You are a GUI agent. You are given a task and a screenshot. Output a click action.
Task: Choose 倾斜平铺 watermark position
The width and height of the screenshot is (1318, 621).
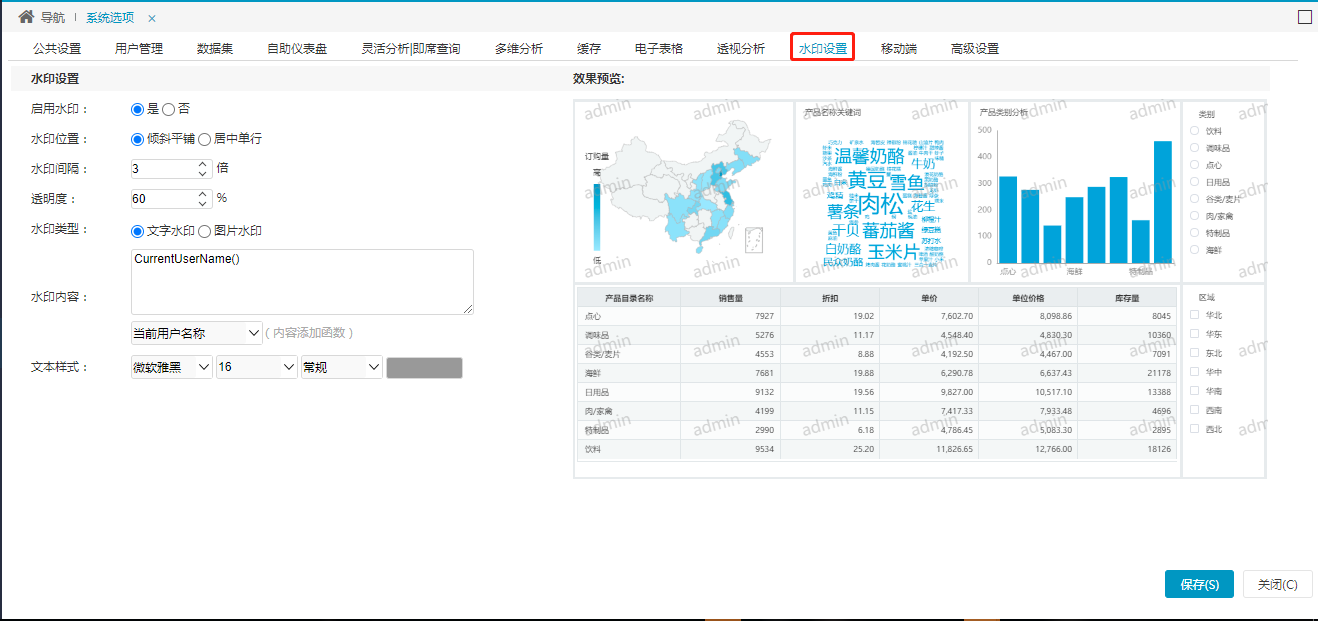[138, 139]
